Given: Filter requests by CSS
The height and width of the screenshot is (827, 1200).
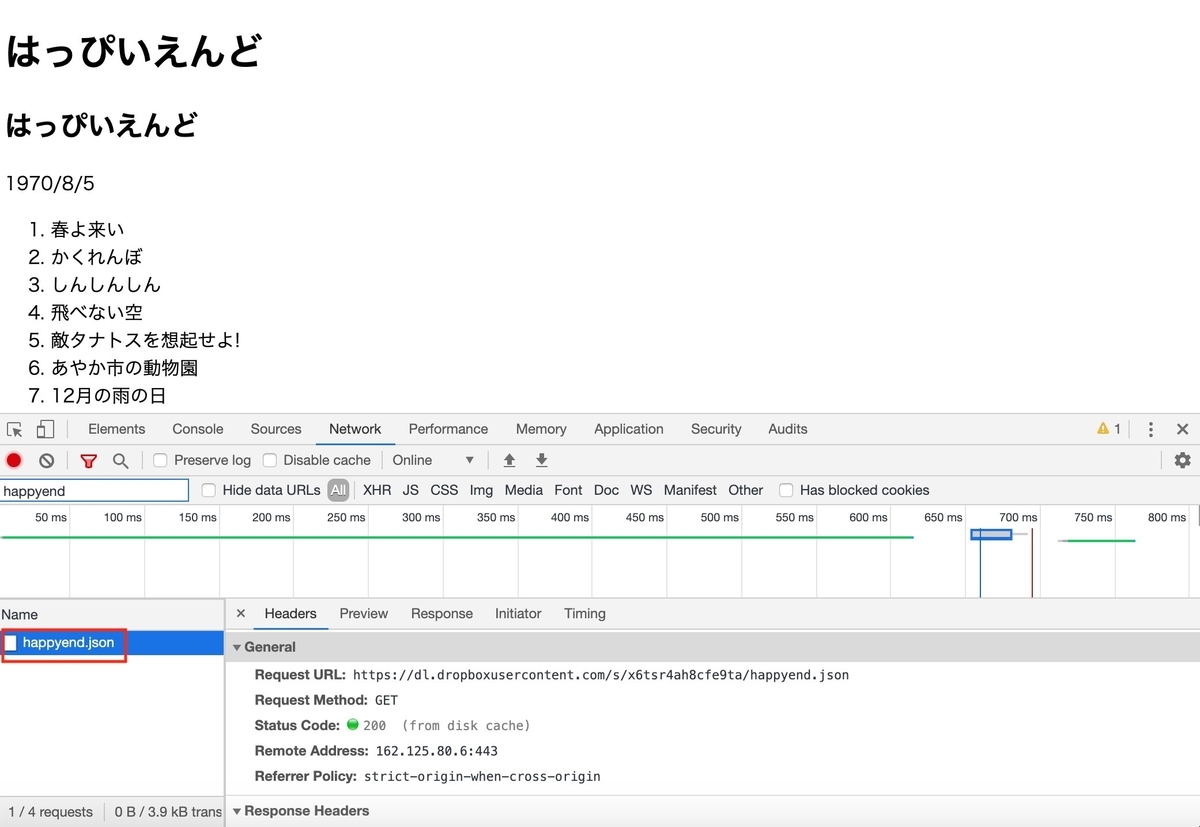Looking at the screenshot, I should point(444,490).
